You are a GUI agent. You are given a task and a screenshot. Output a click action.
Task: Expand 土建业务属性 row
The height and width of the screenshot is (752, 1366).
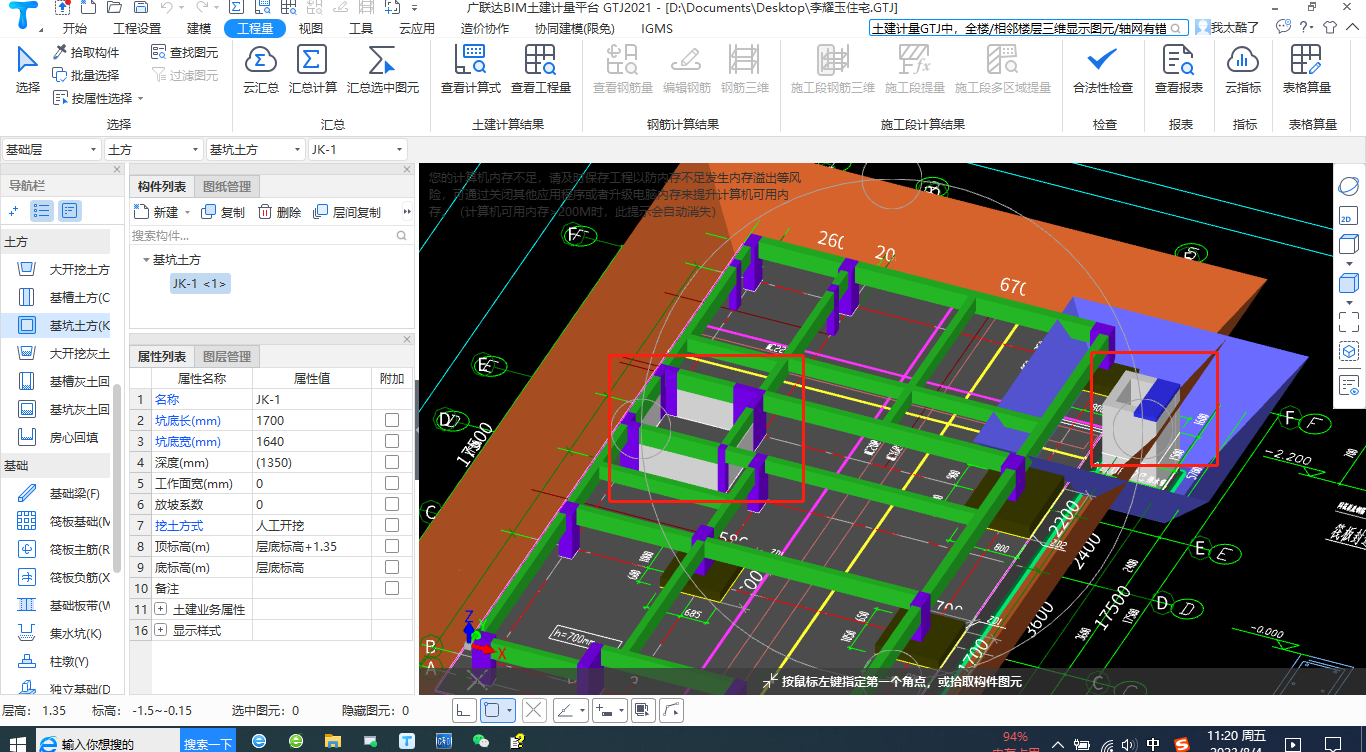pyautogui.click(x=161, y=609)
